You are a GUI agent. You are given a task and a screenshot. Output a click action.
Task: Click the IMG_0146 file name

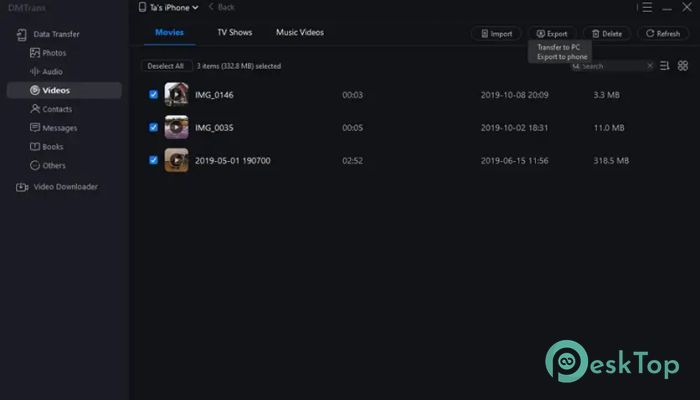pyautogui.click(x=214, y=95)
